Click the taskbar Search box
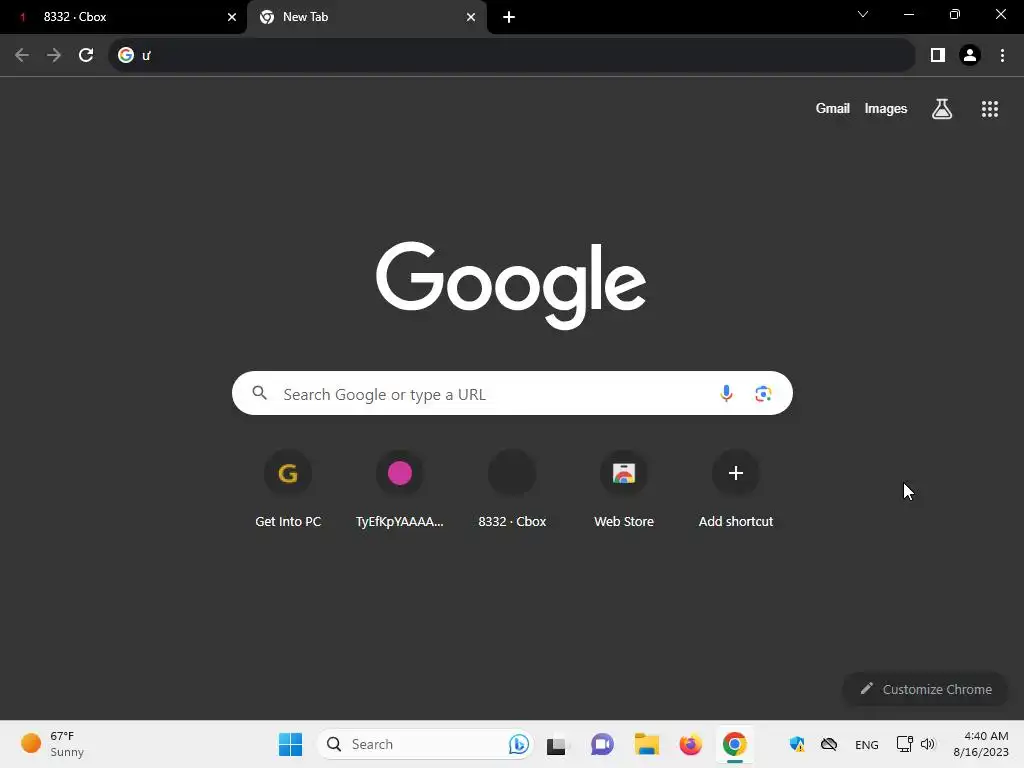Viewport: 1024px width, 768px height. [426, 744]
